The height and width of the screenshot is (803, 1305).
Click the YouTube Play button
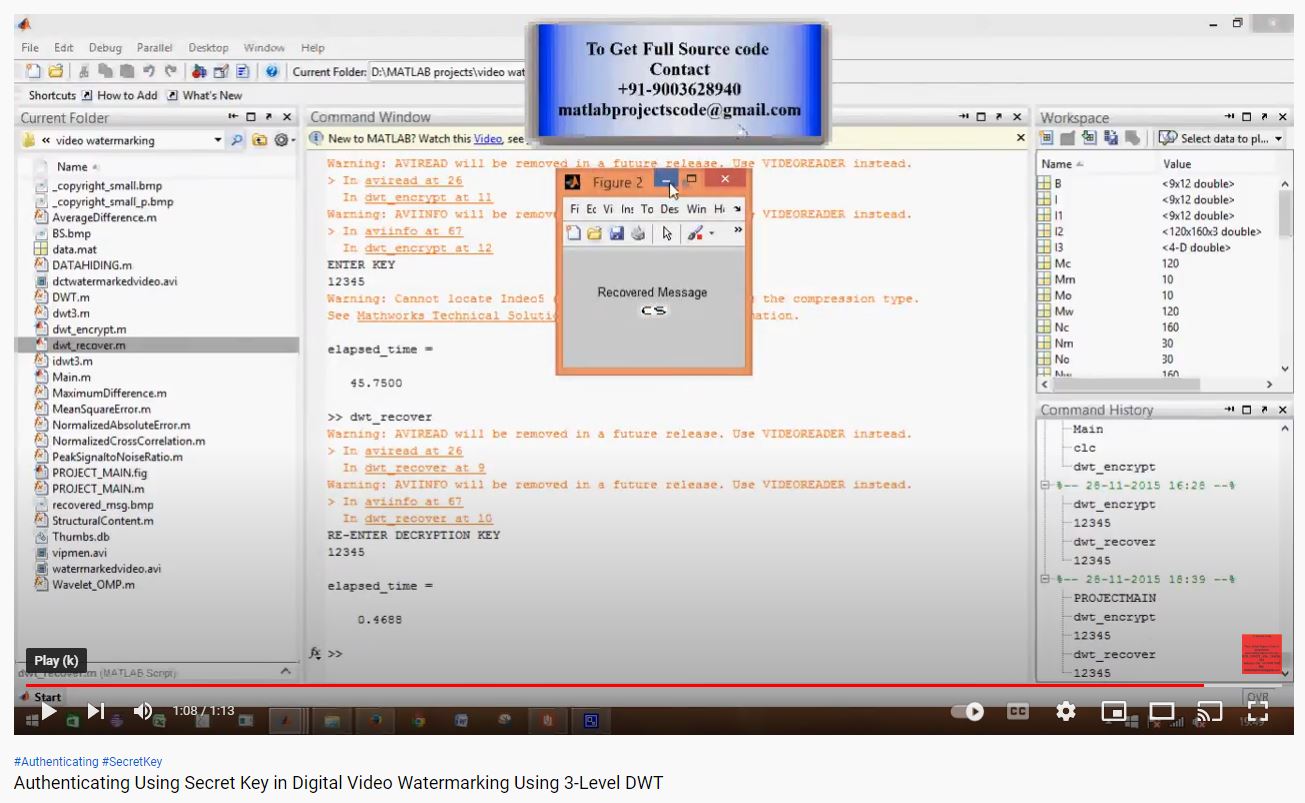tap(48, 711)
